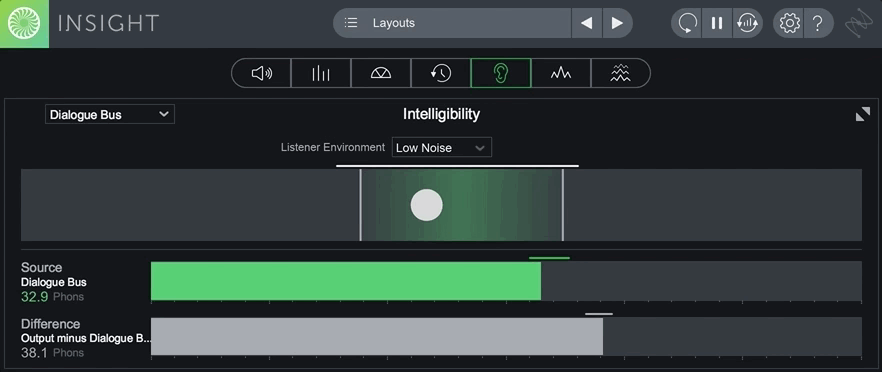
Task: Toggle the History clock module
Action: tap(441, 73)
